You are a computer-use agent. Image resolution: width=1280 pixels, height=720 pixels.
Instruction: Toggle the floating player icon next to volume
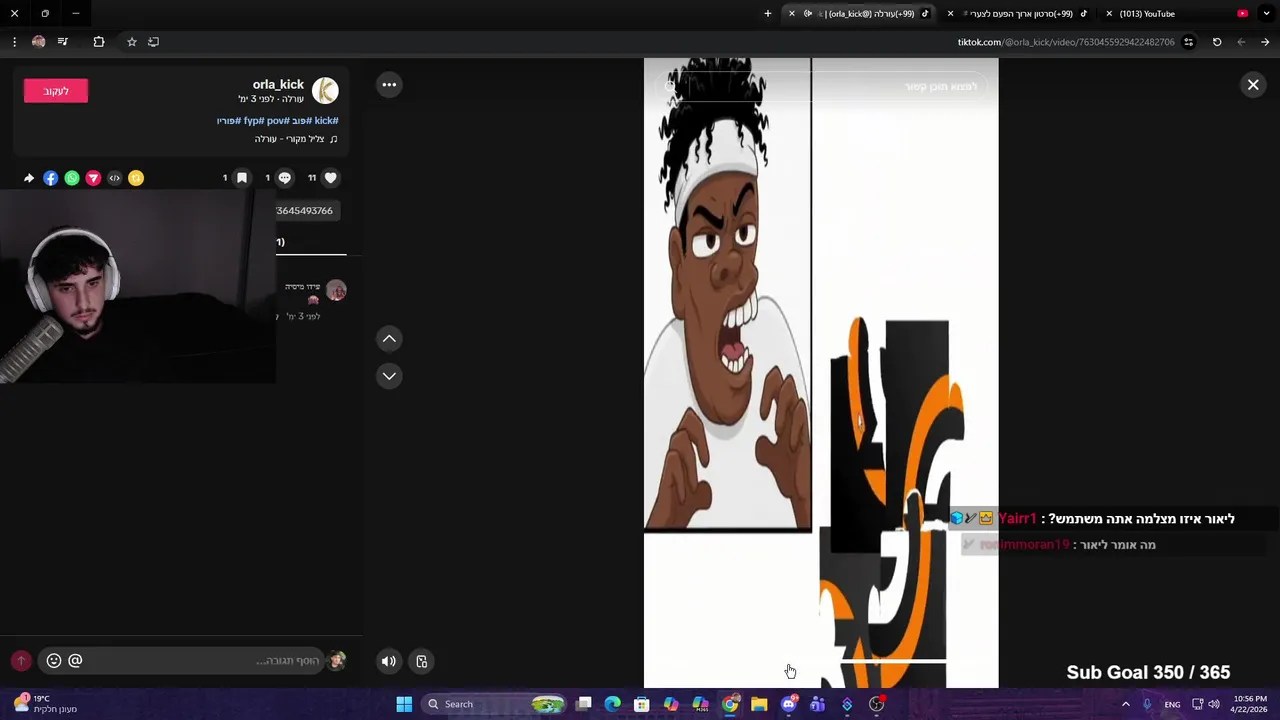click(x=422, y=661)
